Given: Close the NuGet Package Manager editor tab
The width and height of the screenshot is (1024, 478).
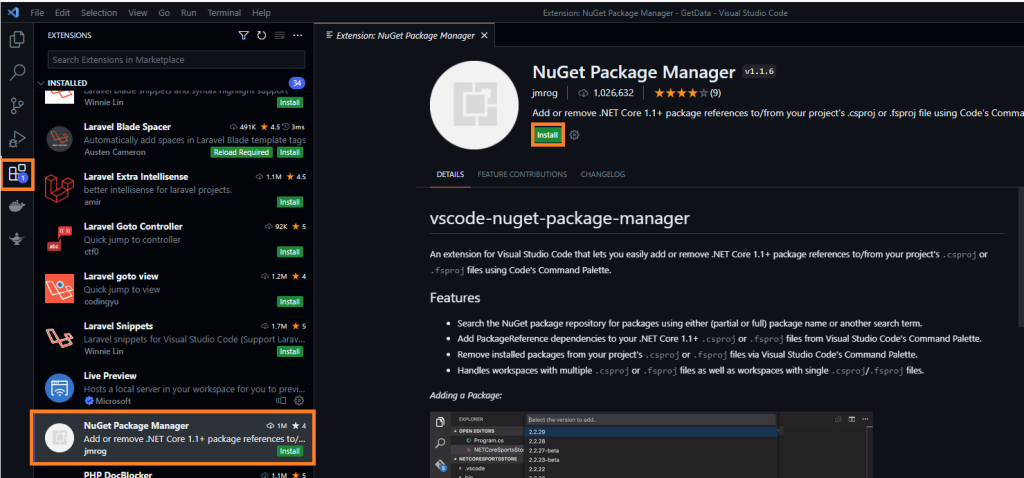Looking at the screenshot, I should [484, 36].
